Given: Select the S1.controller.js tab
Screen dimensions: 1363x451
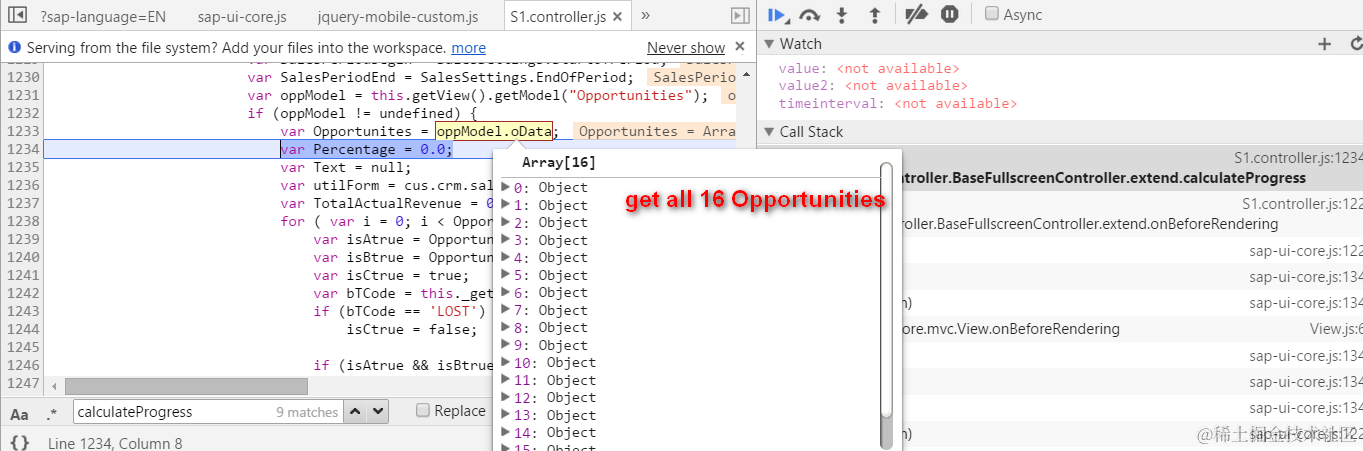Looking at the screenshot, I should 558,17.
